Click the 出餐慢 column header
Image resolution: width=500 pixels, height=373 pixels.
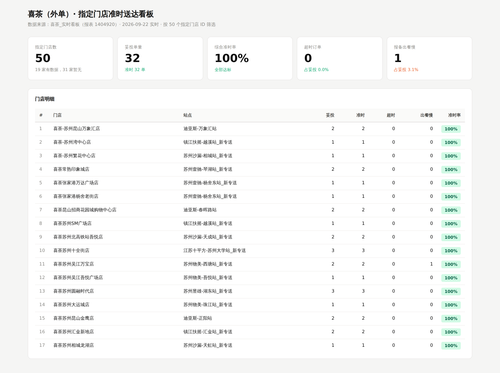[x=426, y=115]
